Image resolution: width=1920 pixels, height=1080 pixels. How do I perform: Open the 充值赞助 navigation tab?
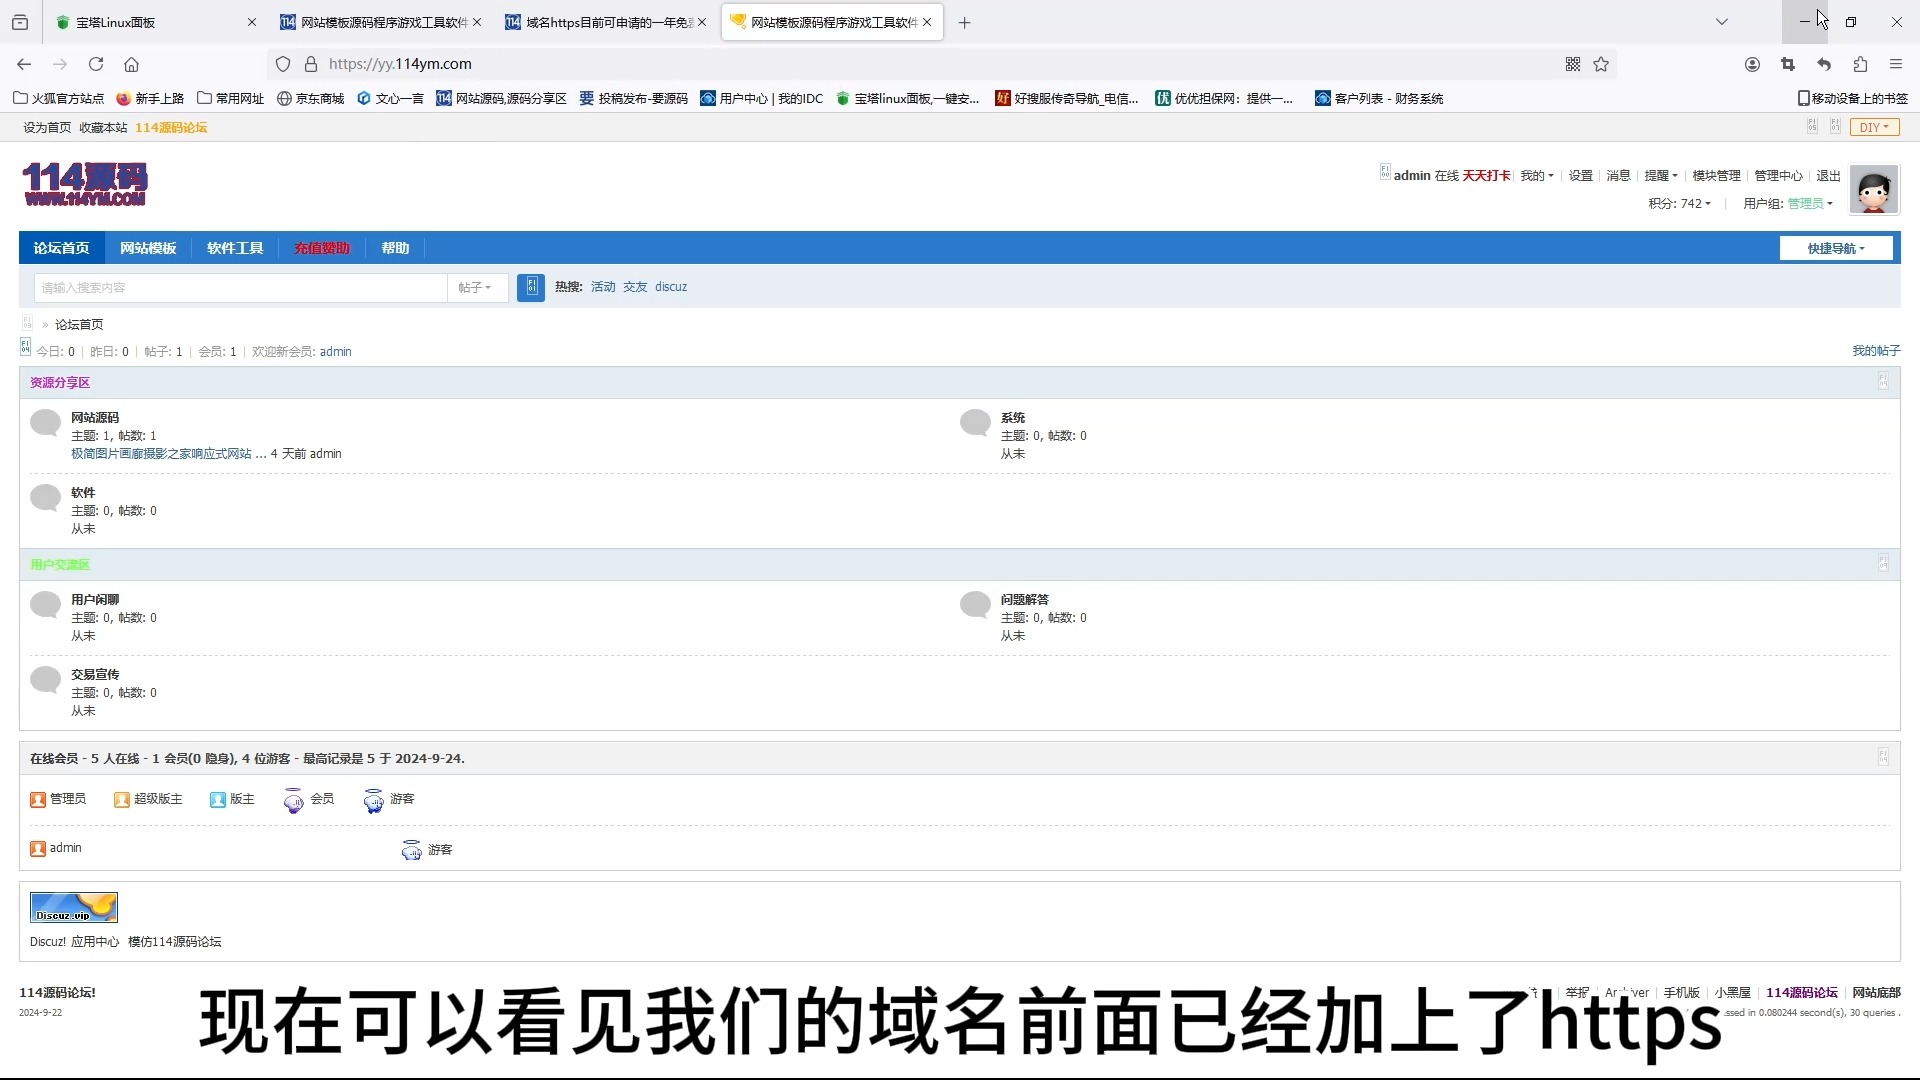(x=322, y=248)
